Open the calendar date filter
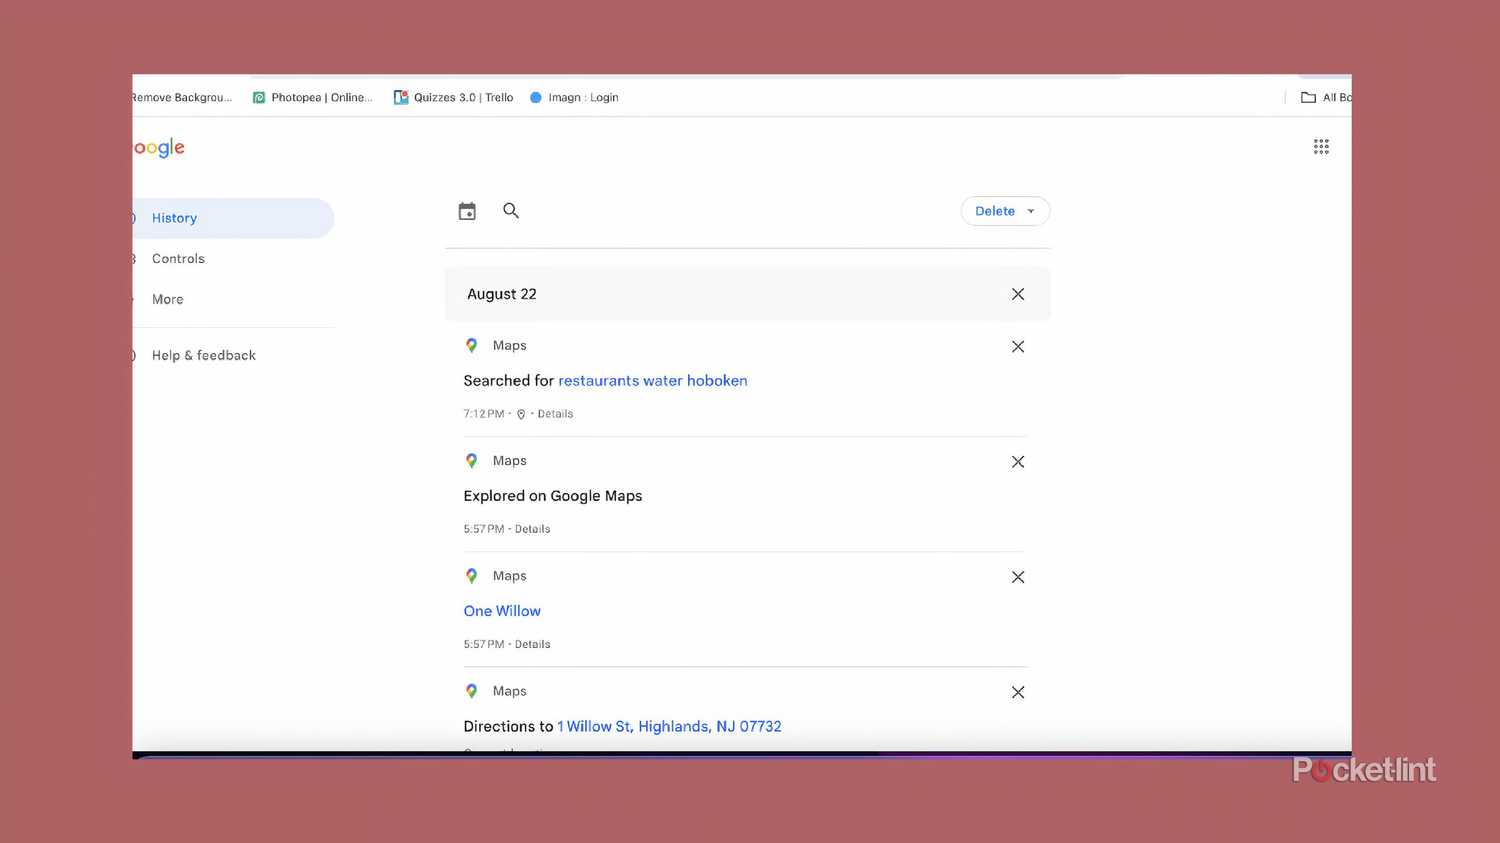 (x=467, y=211)
